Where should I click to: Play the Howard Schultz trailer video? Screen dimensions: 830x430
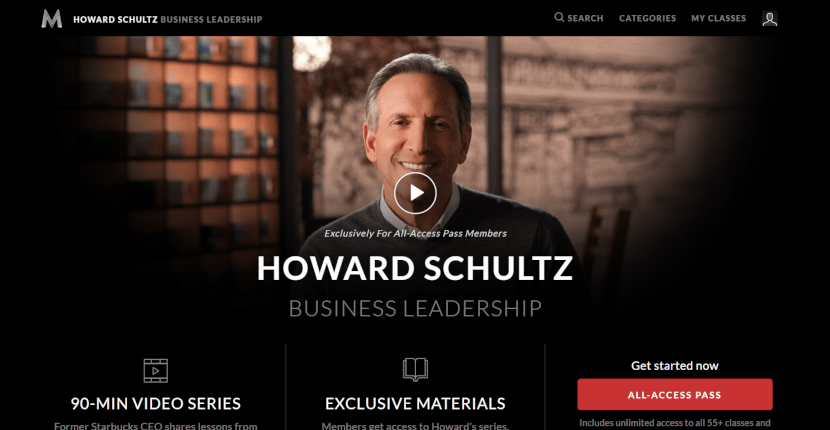[415, 193]
